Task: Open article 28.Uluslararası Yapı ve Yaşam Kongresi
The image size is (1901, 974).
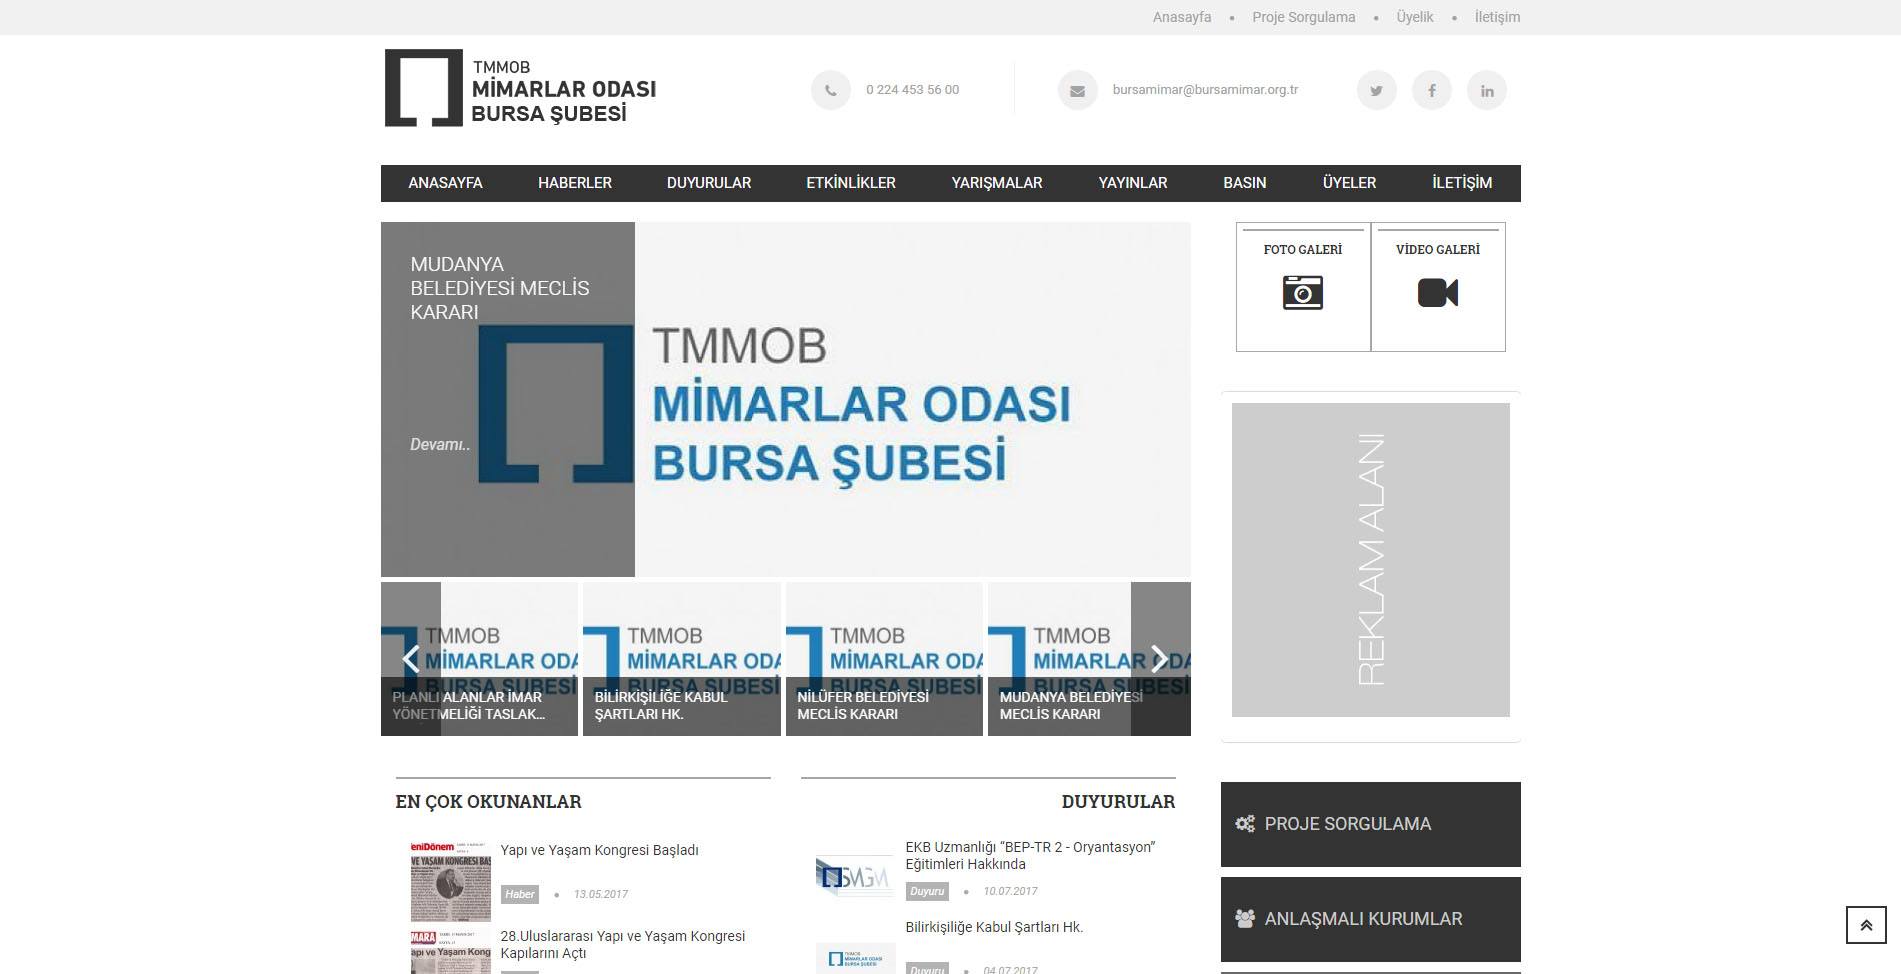Action: 623,945
